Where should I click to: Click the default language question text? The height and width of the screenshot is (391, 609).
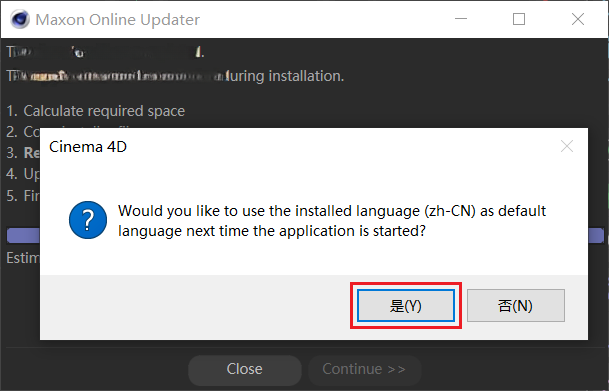pos(332,221)
